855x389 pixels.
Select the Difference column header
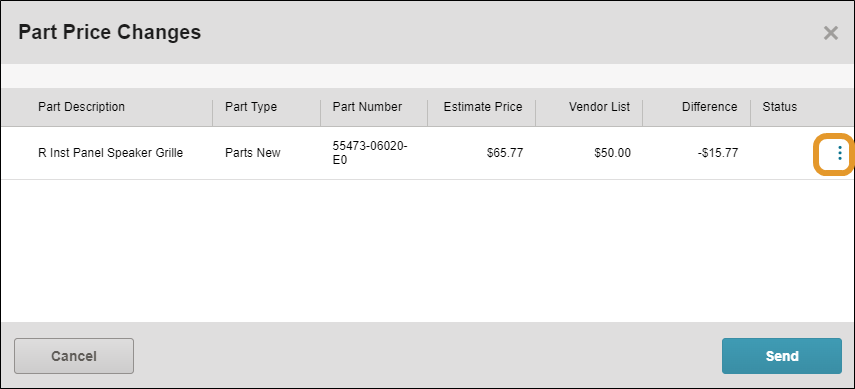point(709,107)
